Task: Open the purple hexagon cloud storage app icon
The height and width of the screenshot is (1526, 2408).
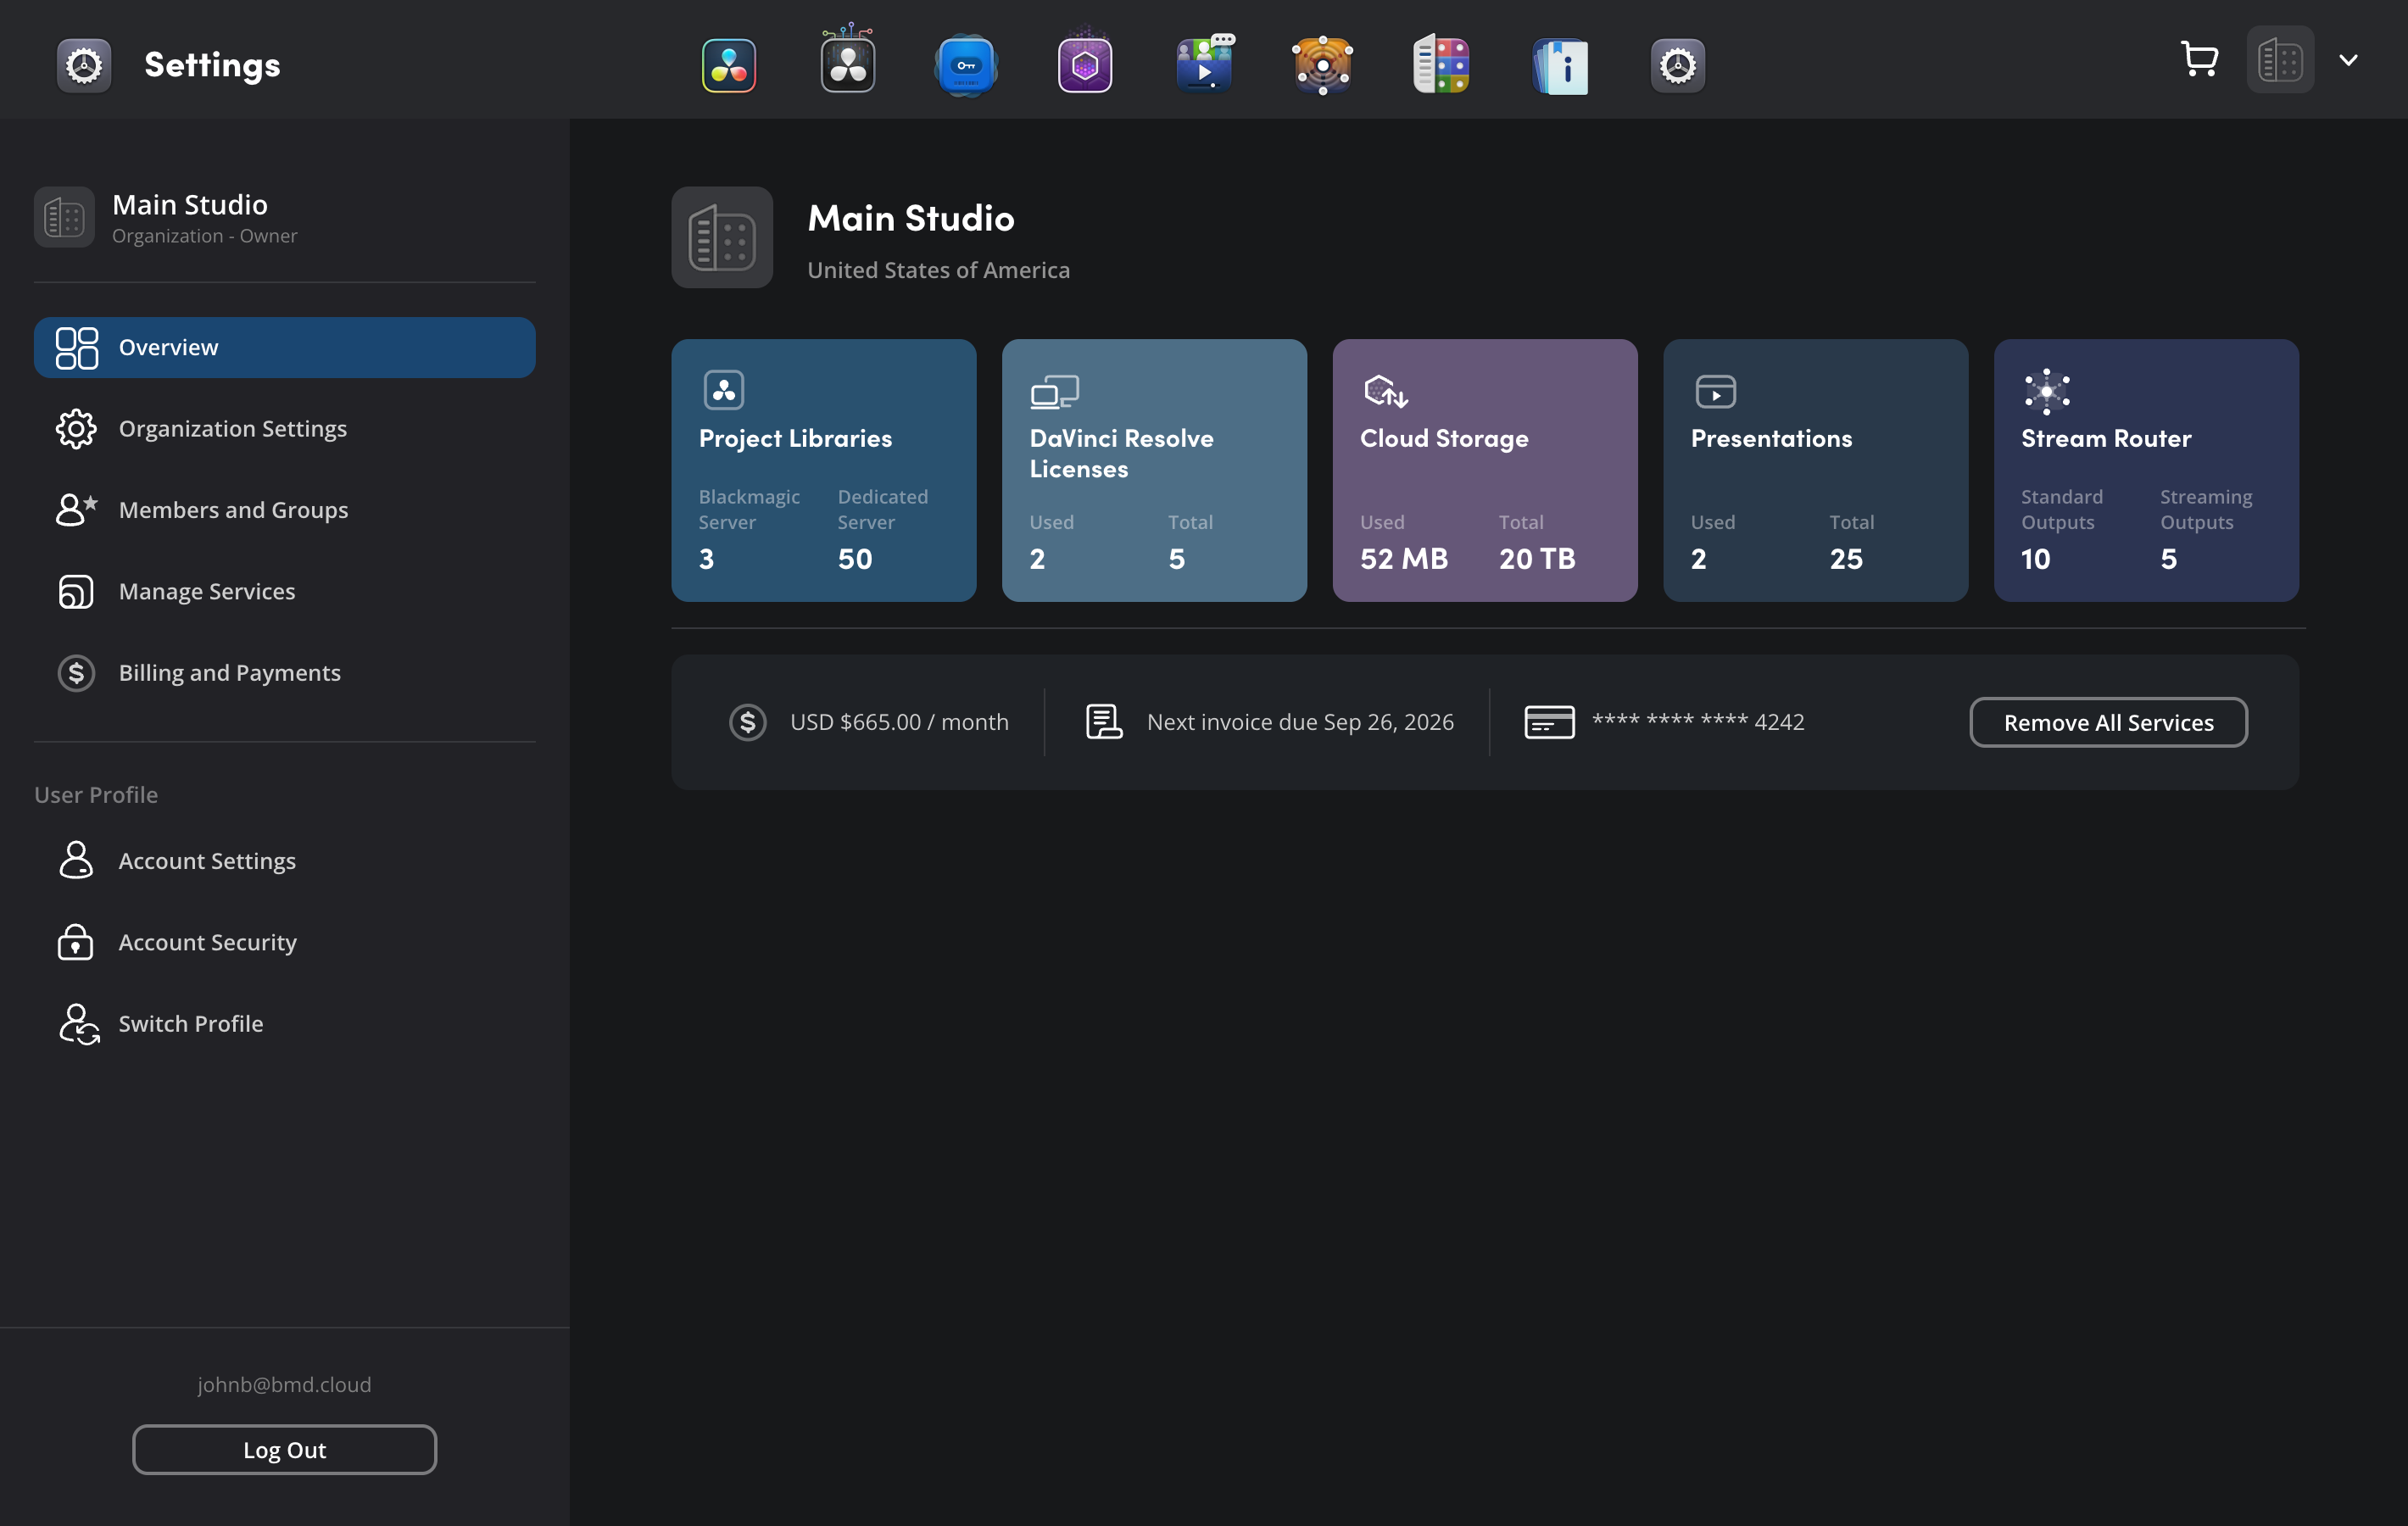Action: coord(1085,64)
